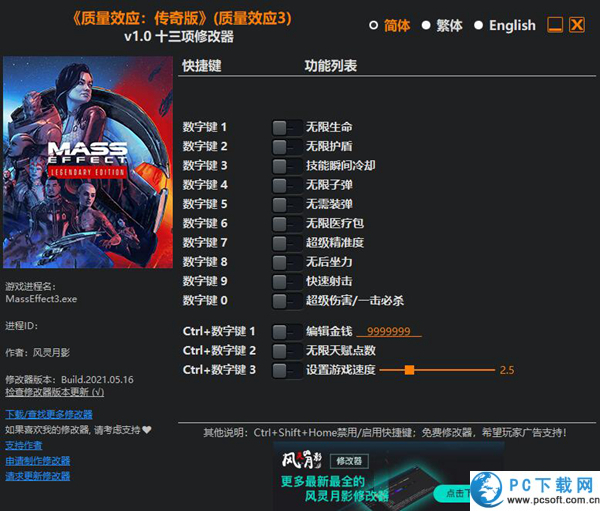This screenshot has height=511, width=600.
Task: Select 简体 language radio button
Action: (373, 25)
